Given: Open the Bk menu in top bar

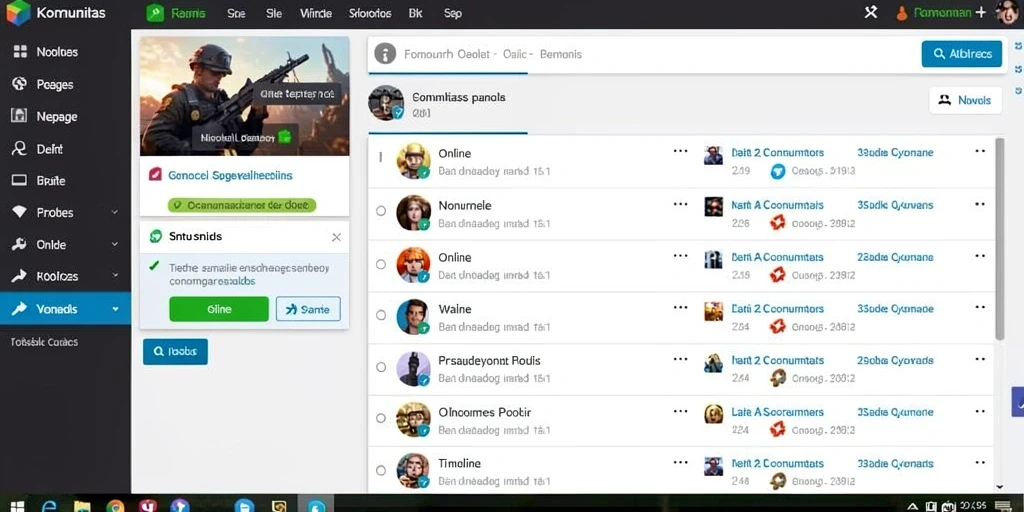Looking at the screenshot, I should coord(415,13).
